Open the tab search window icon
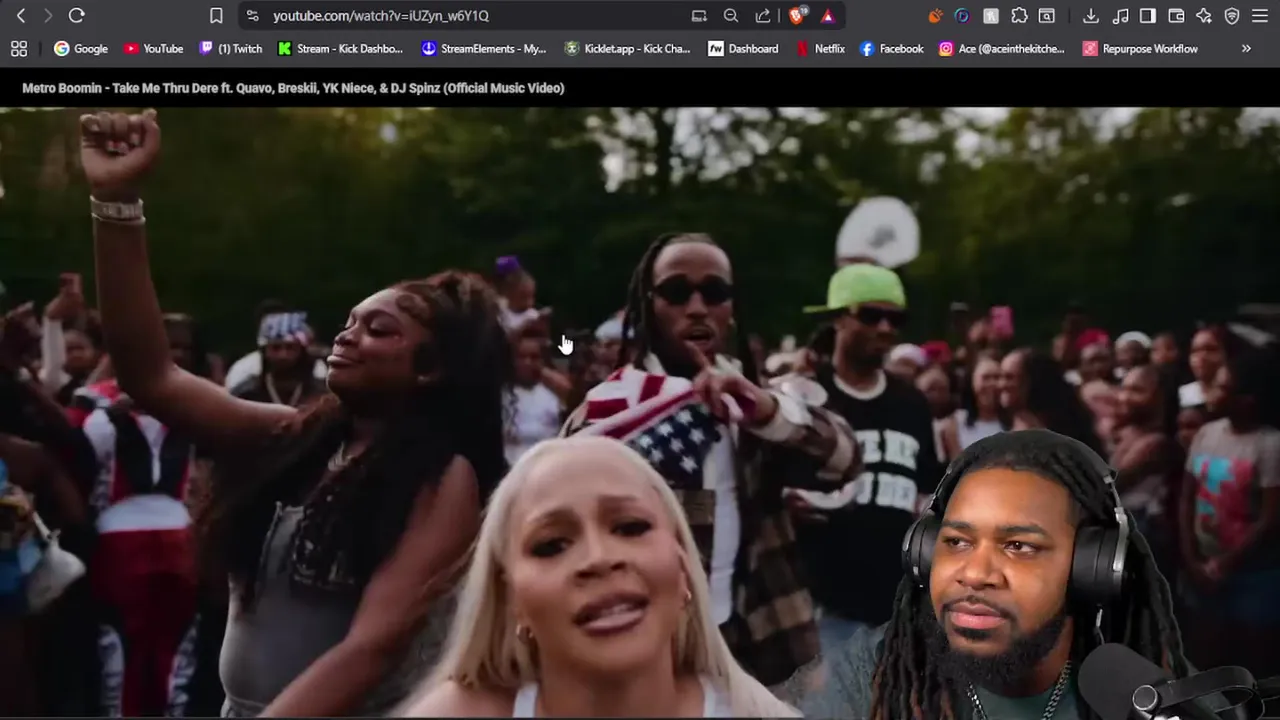Screen dimensions: 1280x720 (x=1046, y=16)
